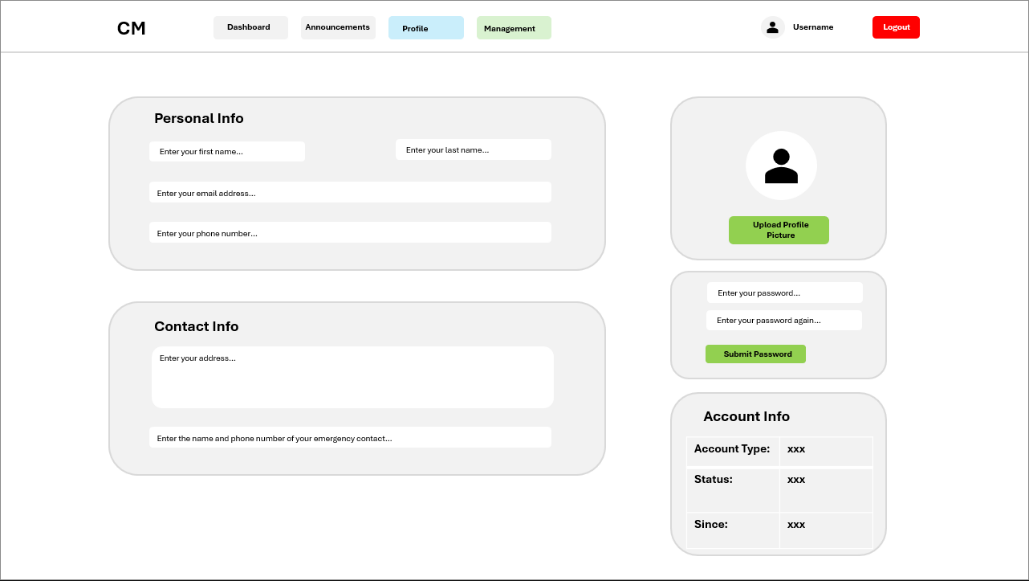Viewport: 1029px width, 581px height.
Task: Click into the phone number field
Action: tap(350, 233)
